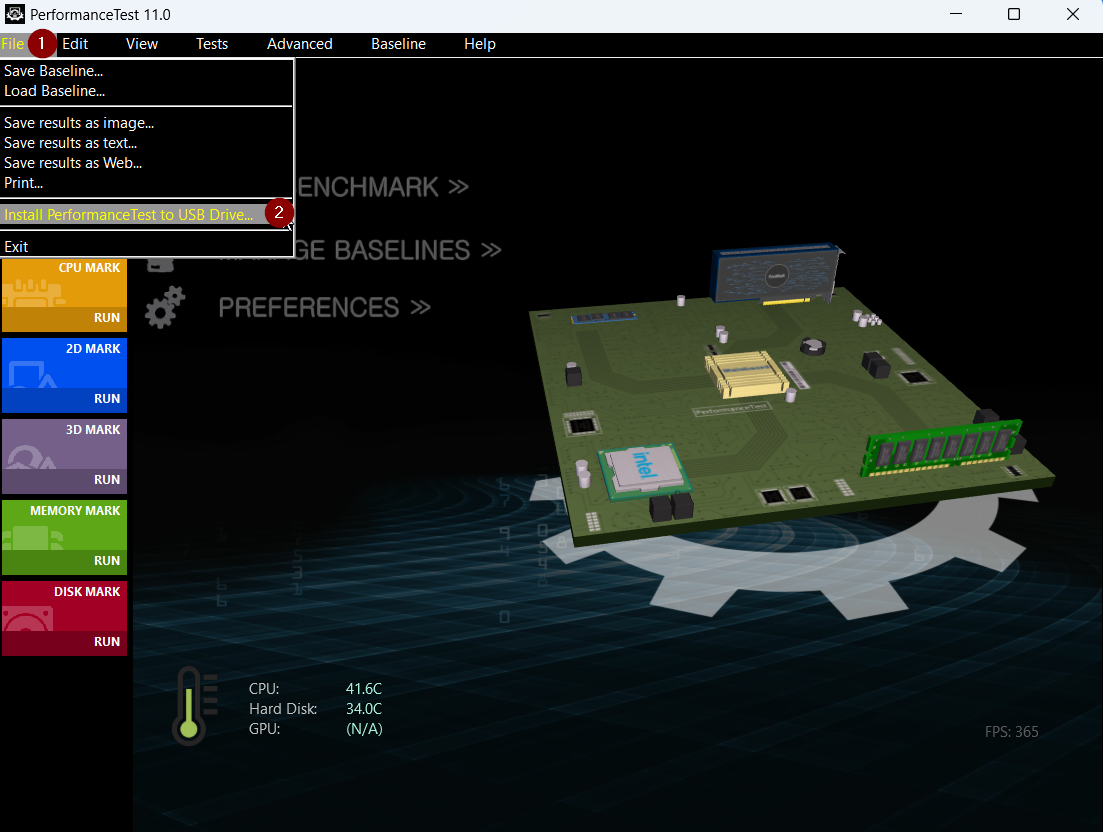Choose Print... menu entry
This screenshot has width=1103, height=832.
(x=146, y=183)
